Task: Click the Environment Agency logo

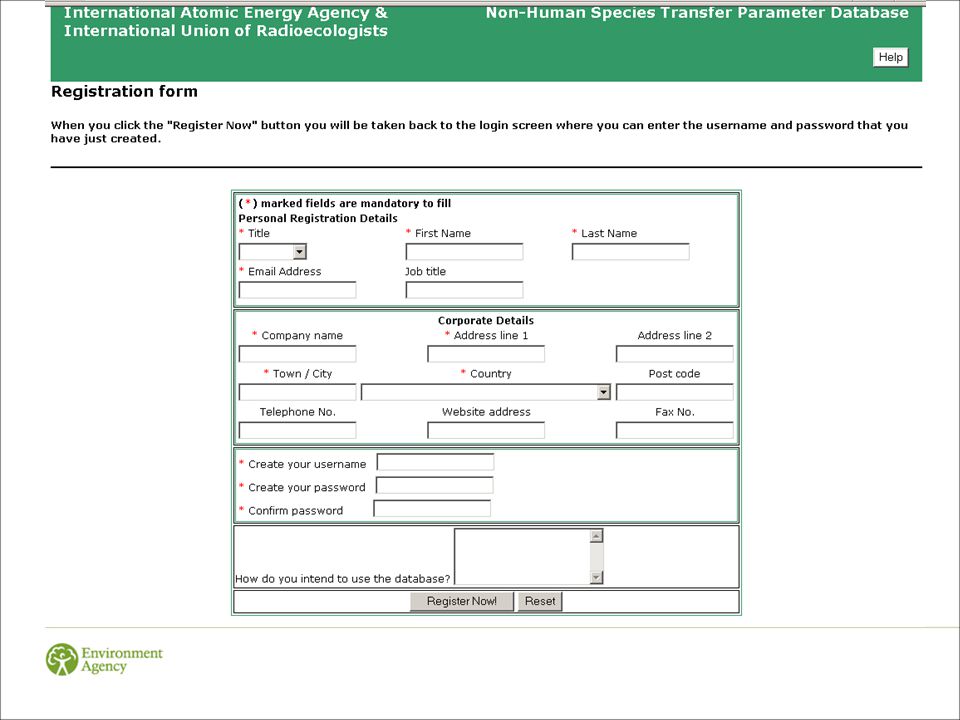Action: [x=104, y=659]
